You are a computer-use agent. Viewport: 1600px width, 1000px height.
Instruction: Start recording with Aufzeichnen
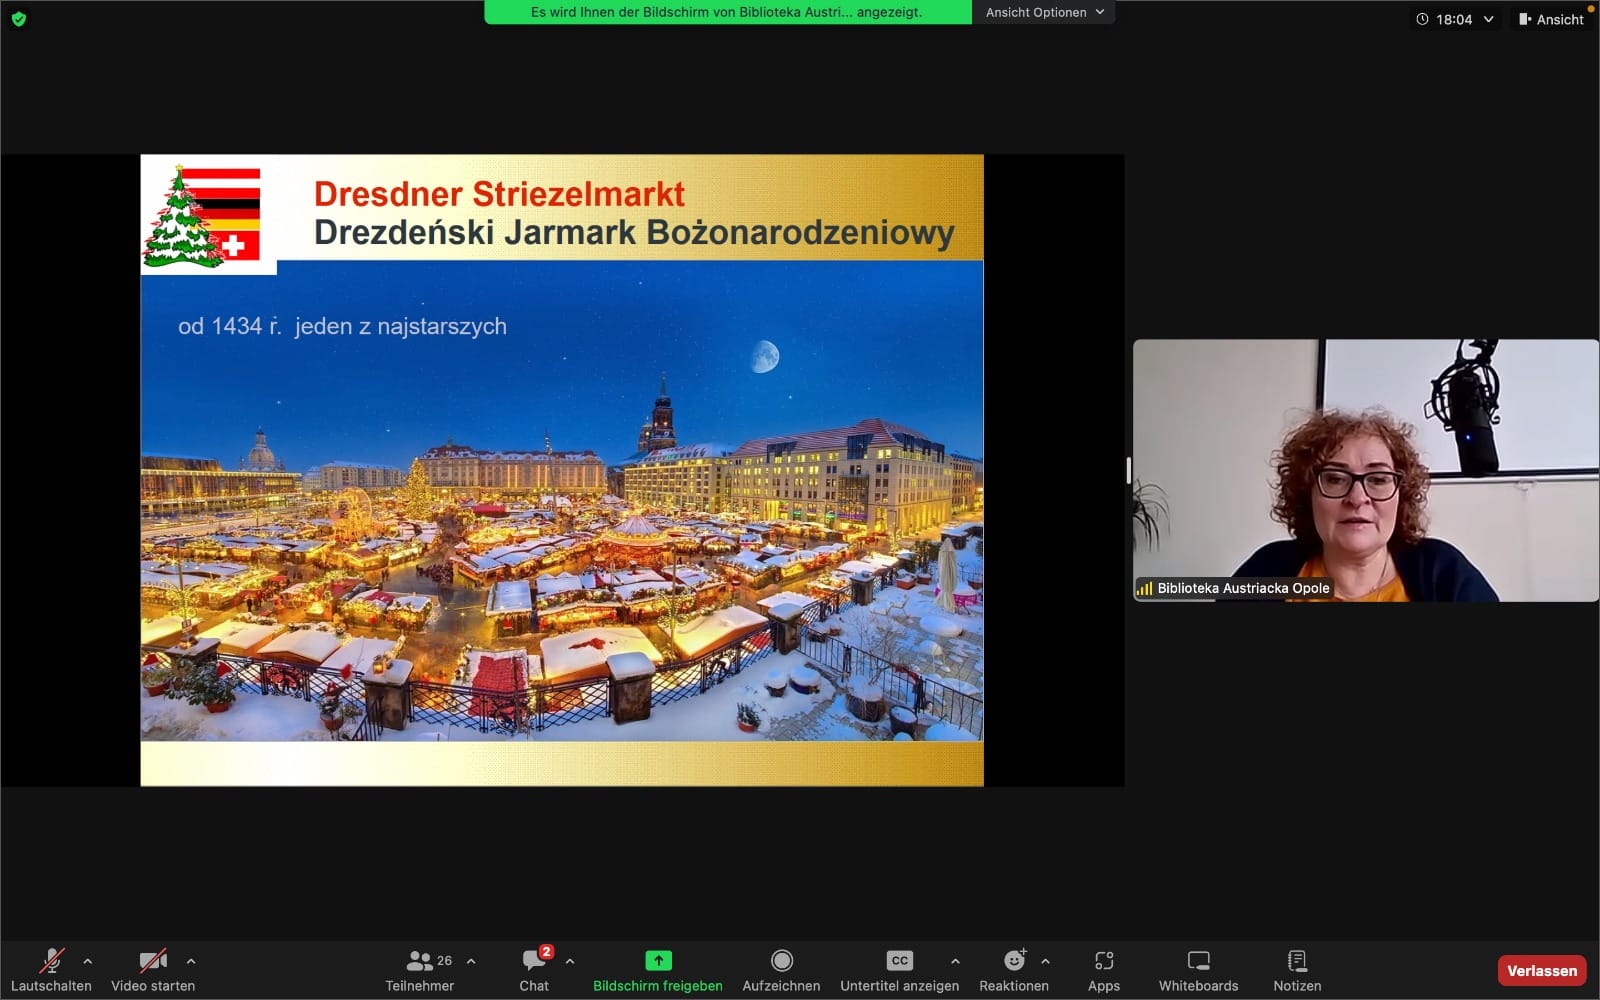[x=781, y=970]
